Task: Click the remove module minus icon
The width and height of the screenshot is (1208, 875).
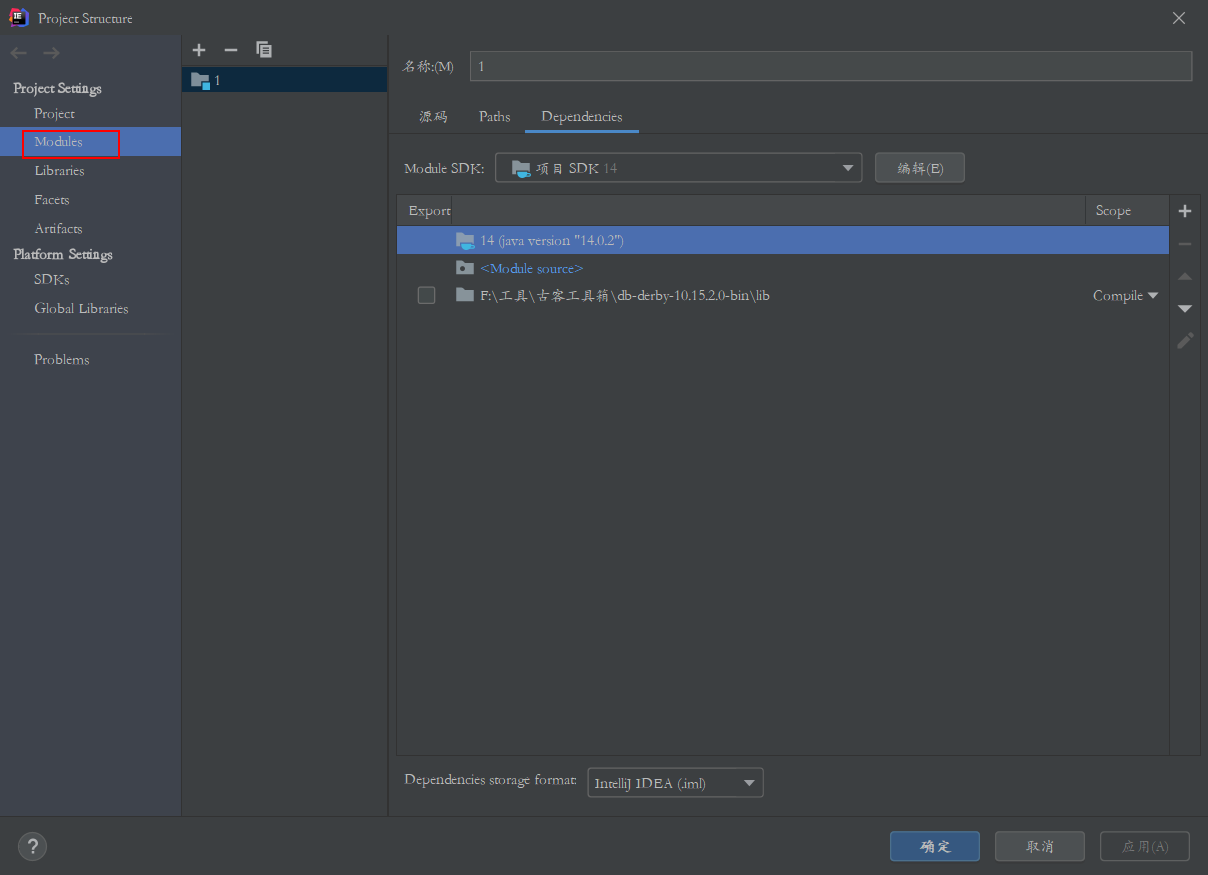Action: click(231, 50)
